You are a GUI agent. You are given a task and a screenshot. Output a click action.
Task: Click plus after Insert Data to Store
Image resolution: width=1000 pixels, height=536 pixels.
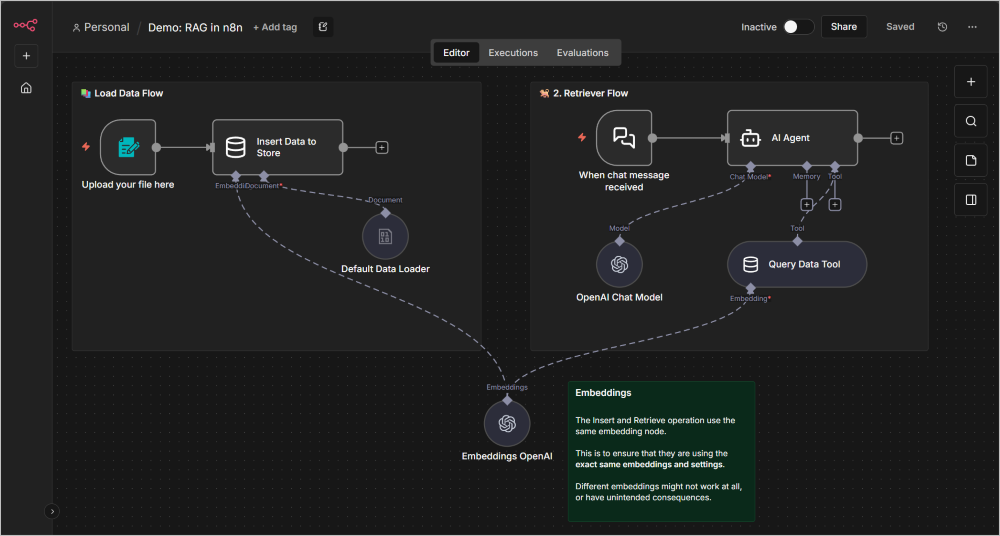pyautogui.click(x=382, y=147)
